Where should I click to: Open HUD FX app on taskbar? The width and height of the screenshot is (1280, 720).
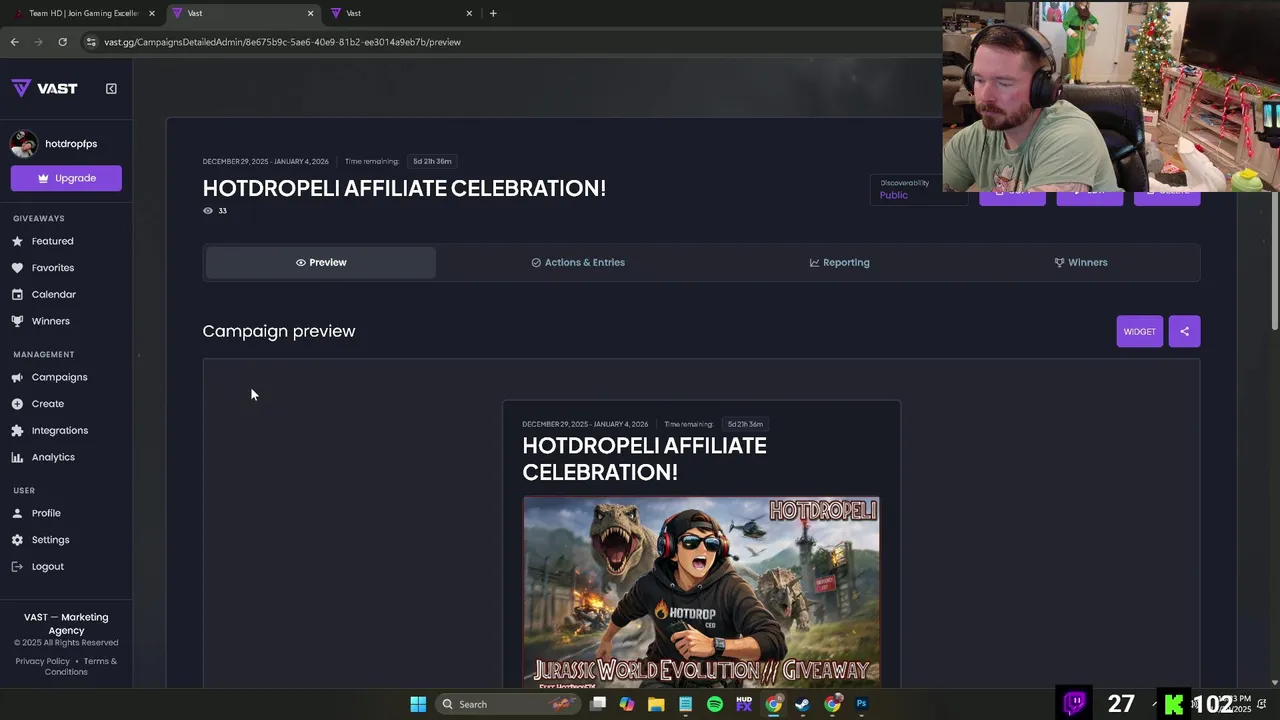coord(744,704)
